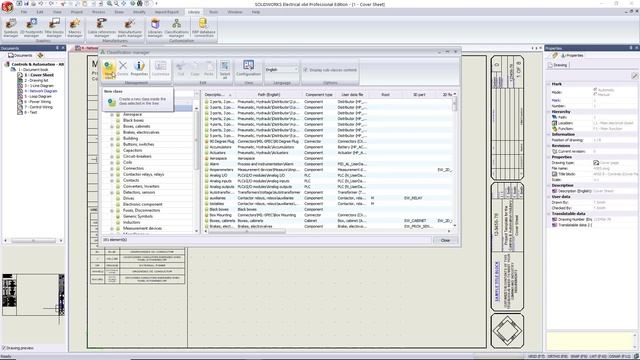Open class Properties in Classification manager
The width and height of the screenshot is (640, 360).
click(x=139, y=69)
